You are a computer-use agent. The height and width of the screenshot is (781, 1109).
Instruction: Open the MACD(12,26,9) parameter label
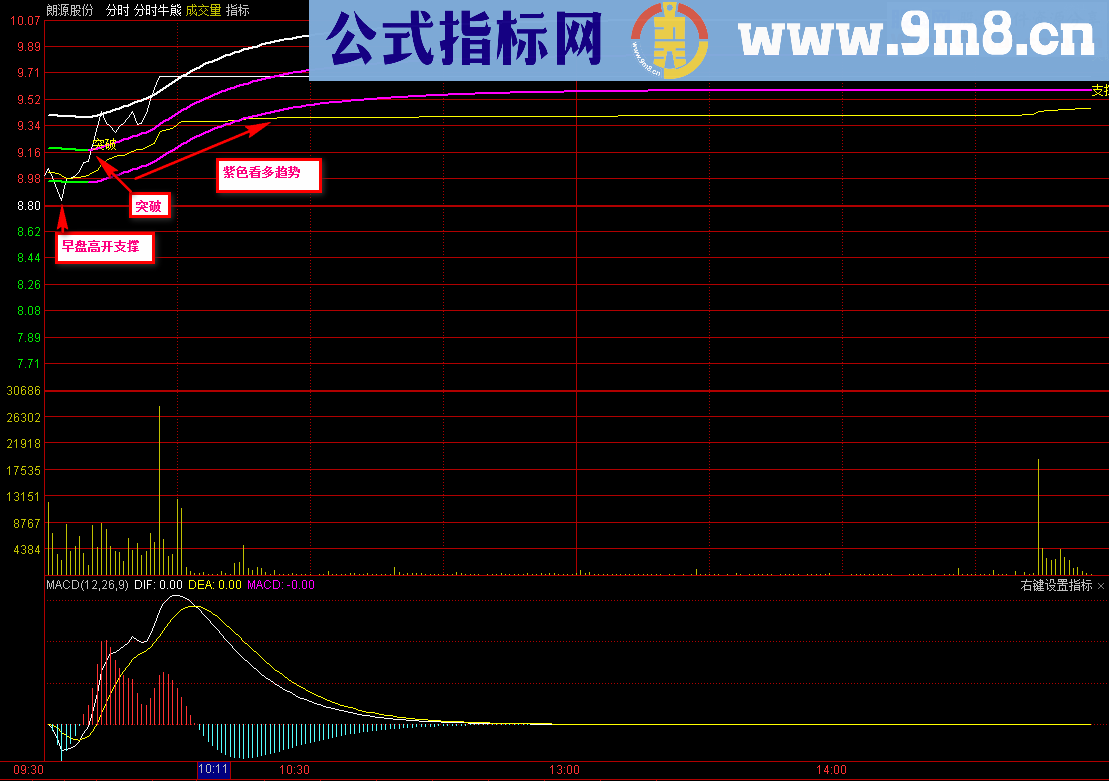click(x=88, y=584)
